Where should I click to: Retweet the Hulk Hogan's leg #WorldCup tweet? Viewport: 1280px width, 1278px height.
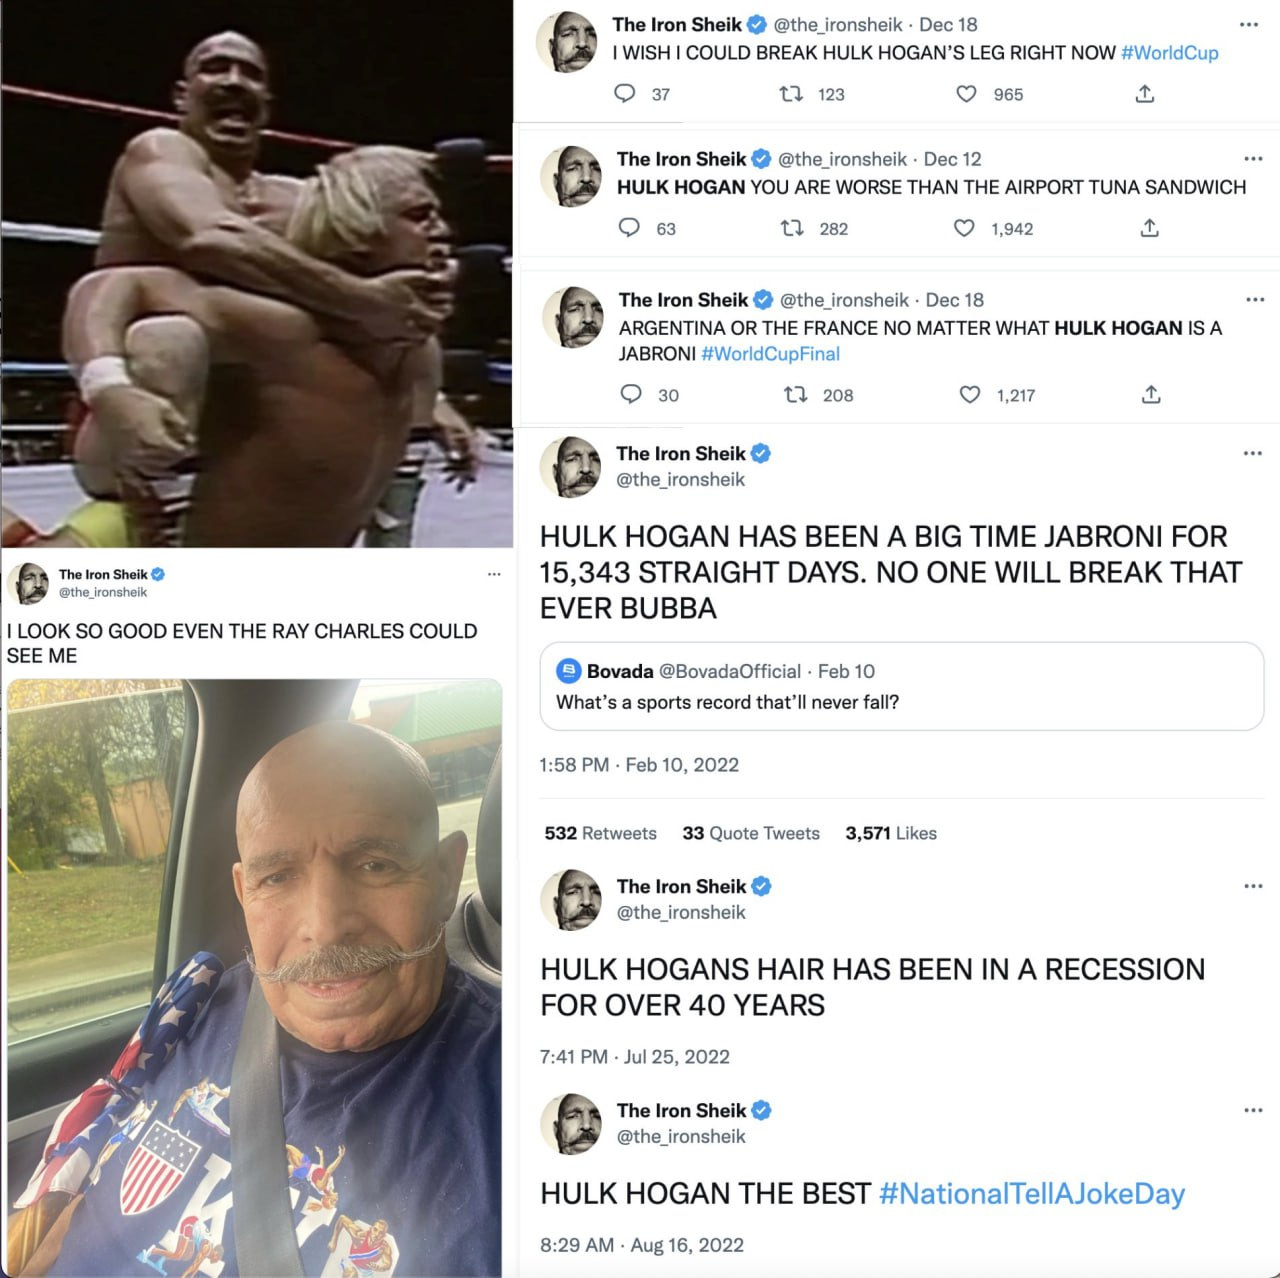pos(791,94)
